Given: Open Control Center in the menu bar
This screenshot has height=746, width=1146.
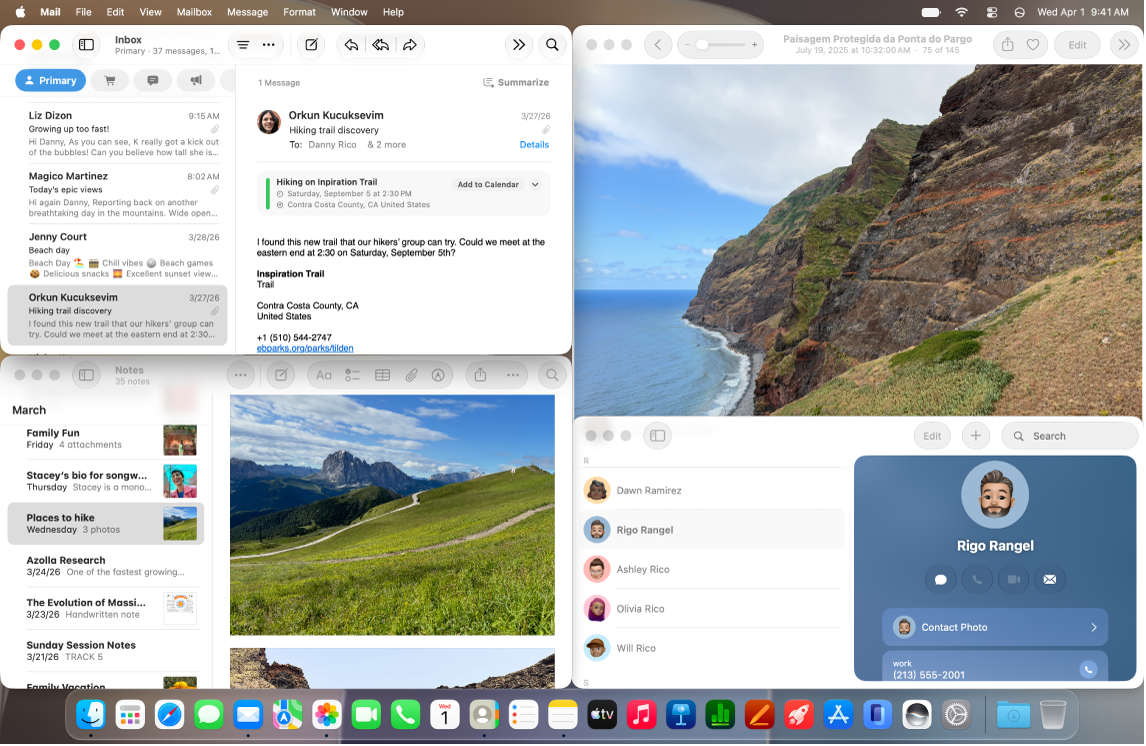Looking at the screenshot, I should 992,12.
